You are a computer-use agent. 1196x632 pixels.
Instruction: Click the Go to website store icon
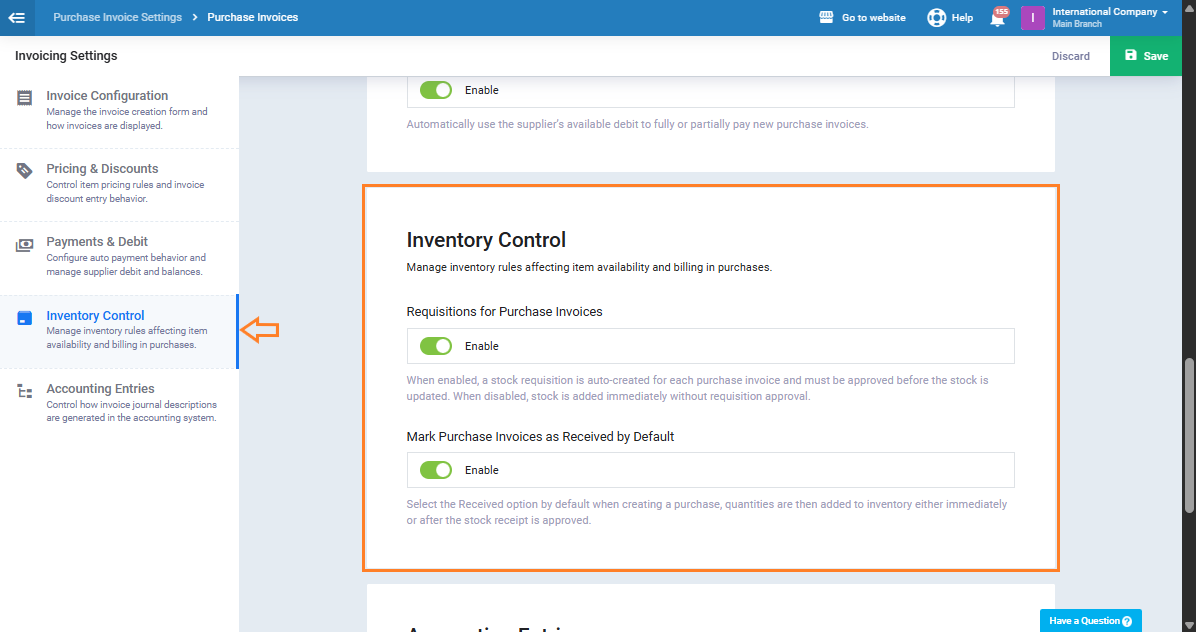click(826, 17)
